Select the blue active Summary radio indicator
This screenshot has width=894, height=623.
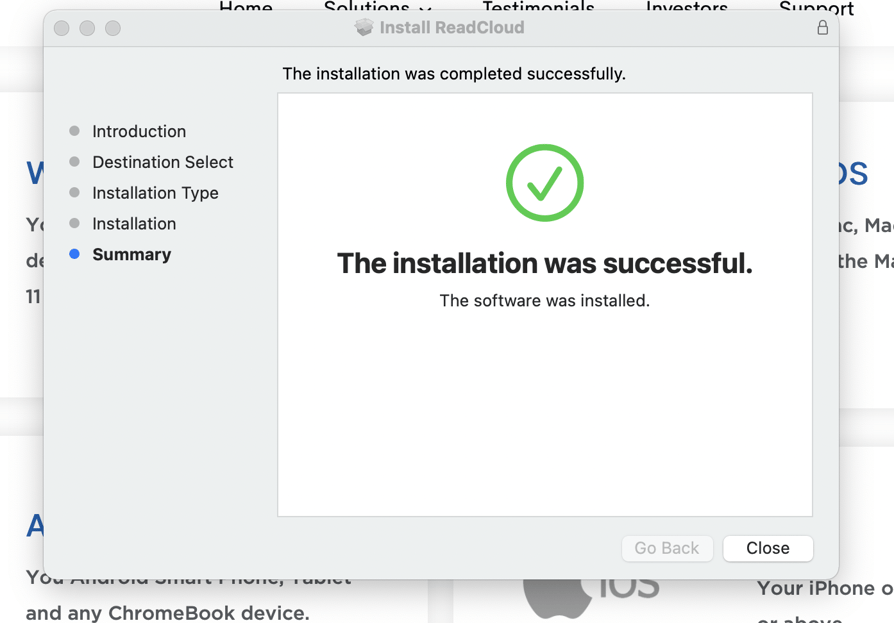coord(74,254)
